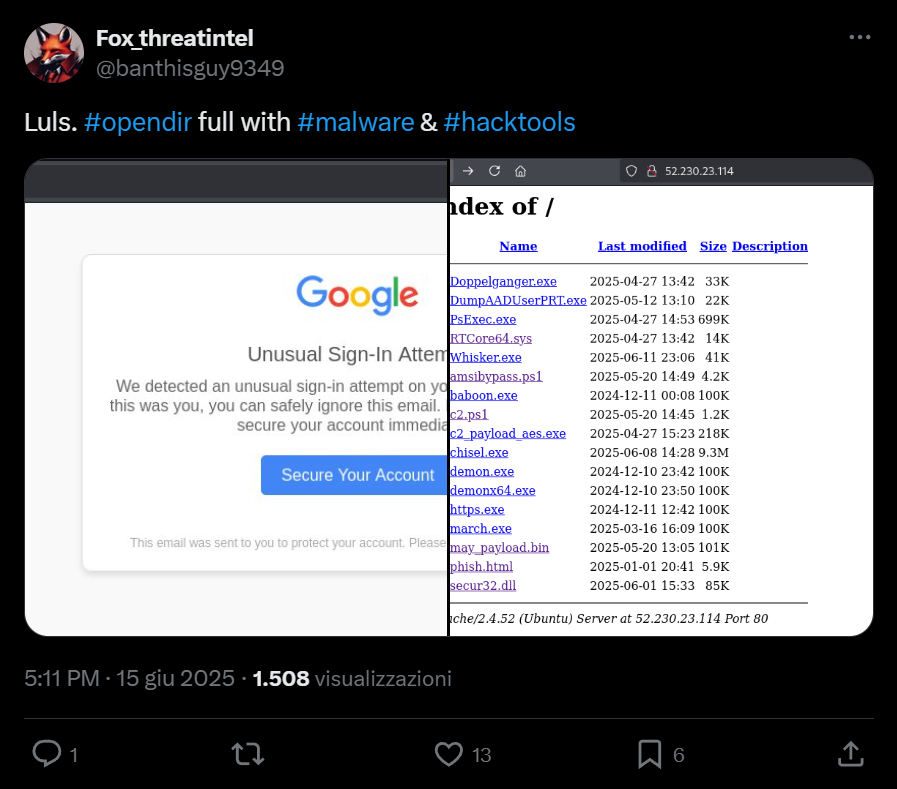
Task: Click the browser reload icon in screenshot
Action: 494,171
